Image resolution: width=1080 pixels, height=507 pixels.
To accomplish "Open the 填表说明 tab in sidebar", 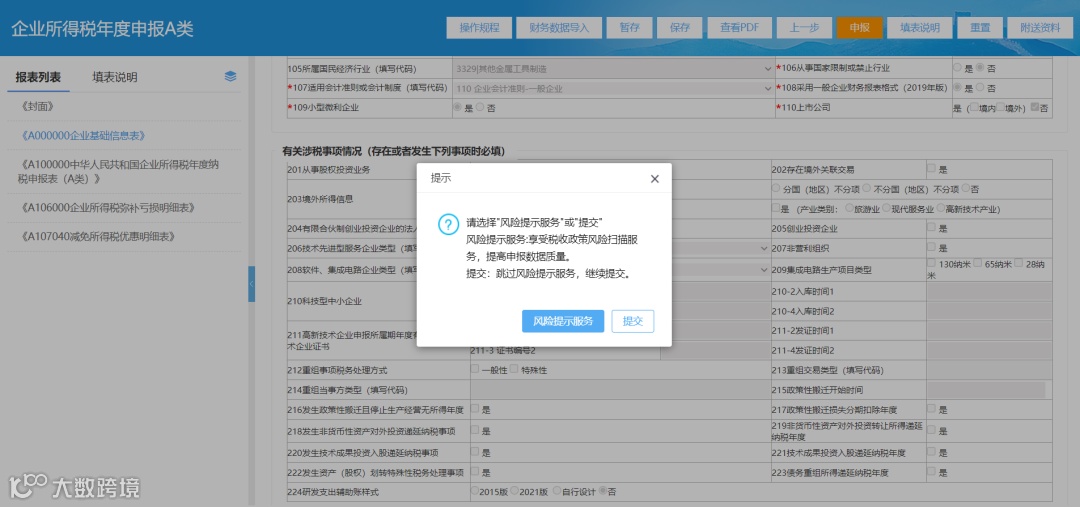I will [x=115, y=77].
